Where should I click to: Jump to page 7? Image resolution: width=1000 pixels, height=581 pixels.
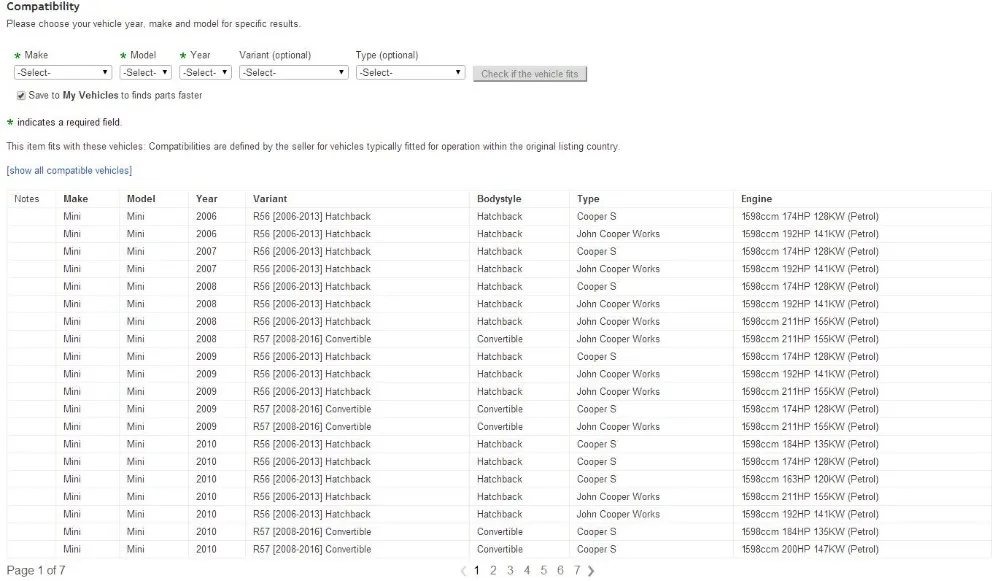577,571
